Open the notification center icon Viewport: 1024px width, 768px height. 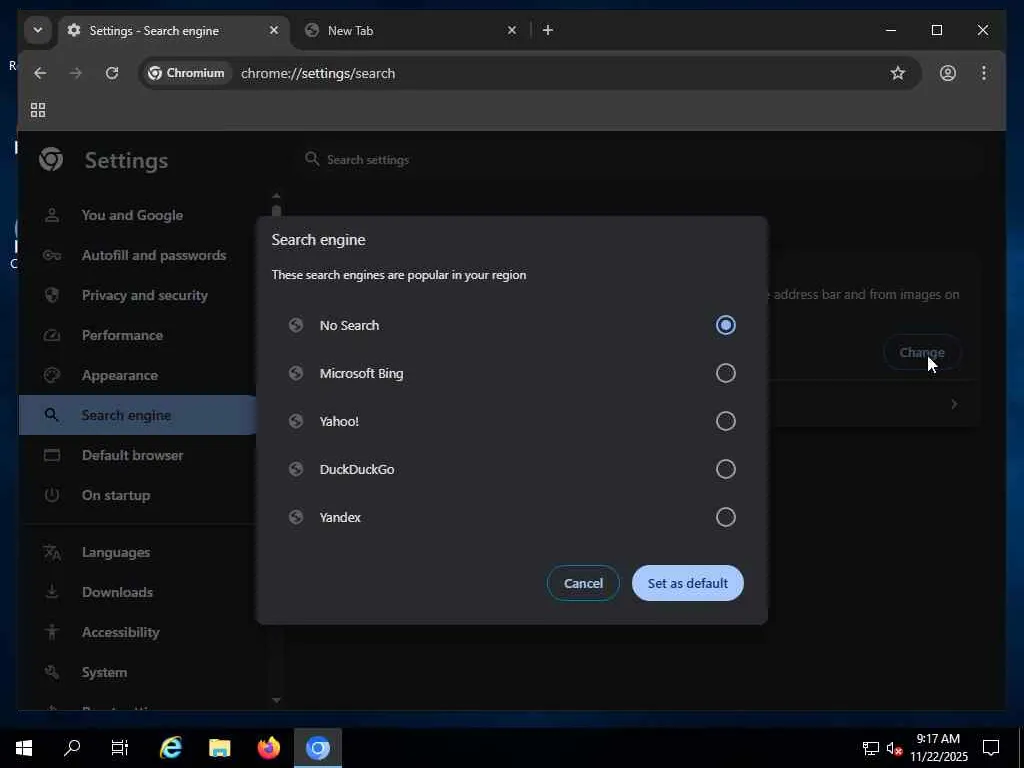point(991,748)
